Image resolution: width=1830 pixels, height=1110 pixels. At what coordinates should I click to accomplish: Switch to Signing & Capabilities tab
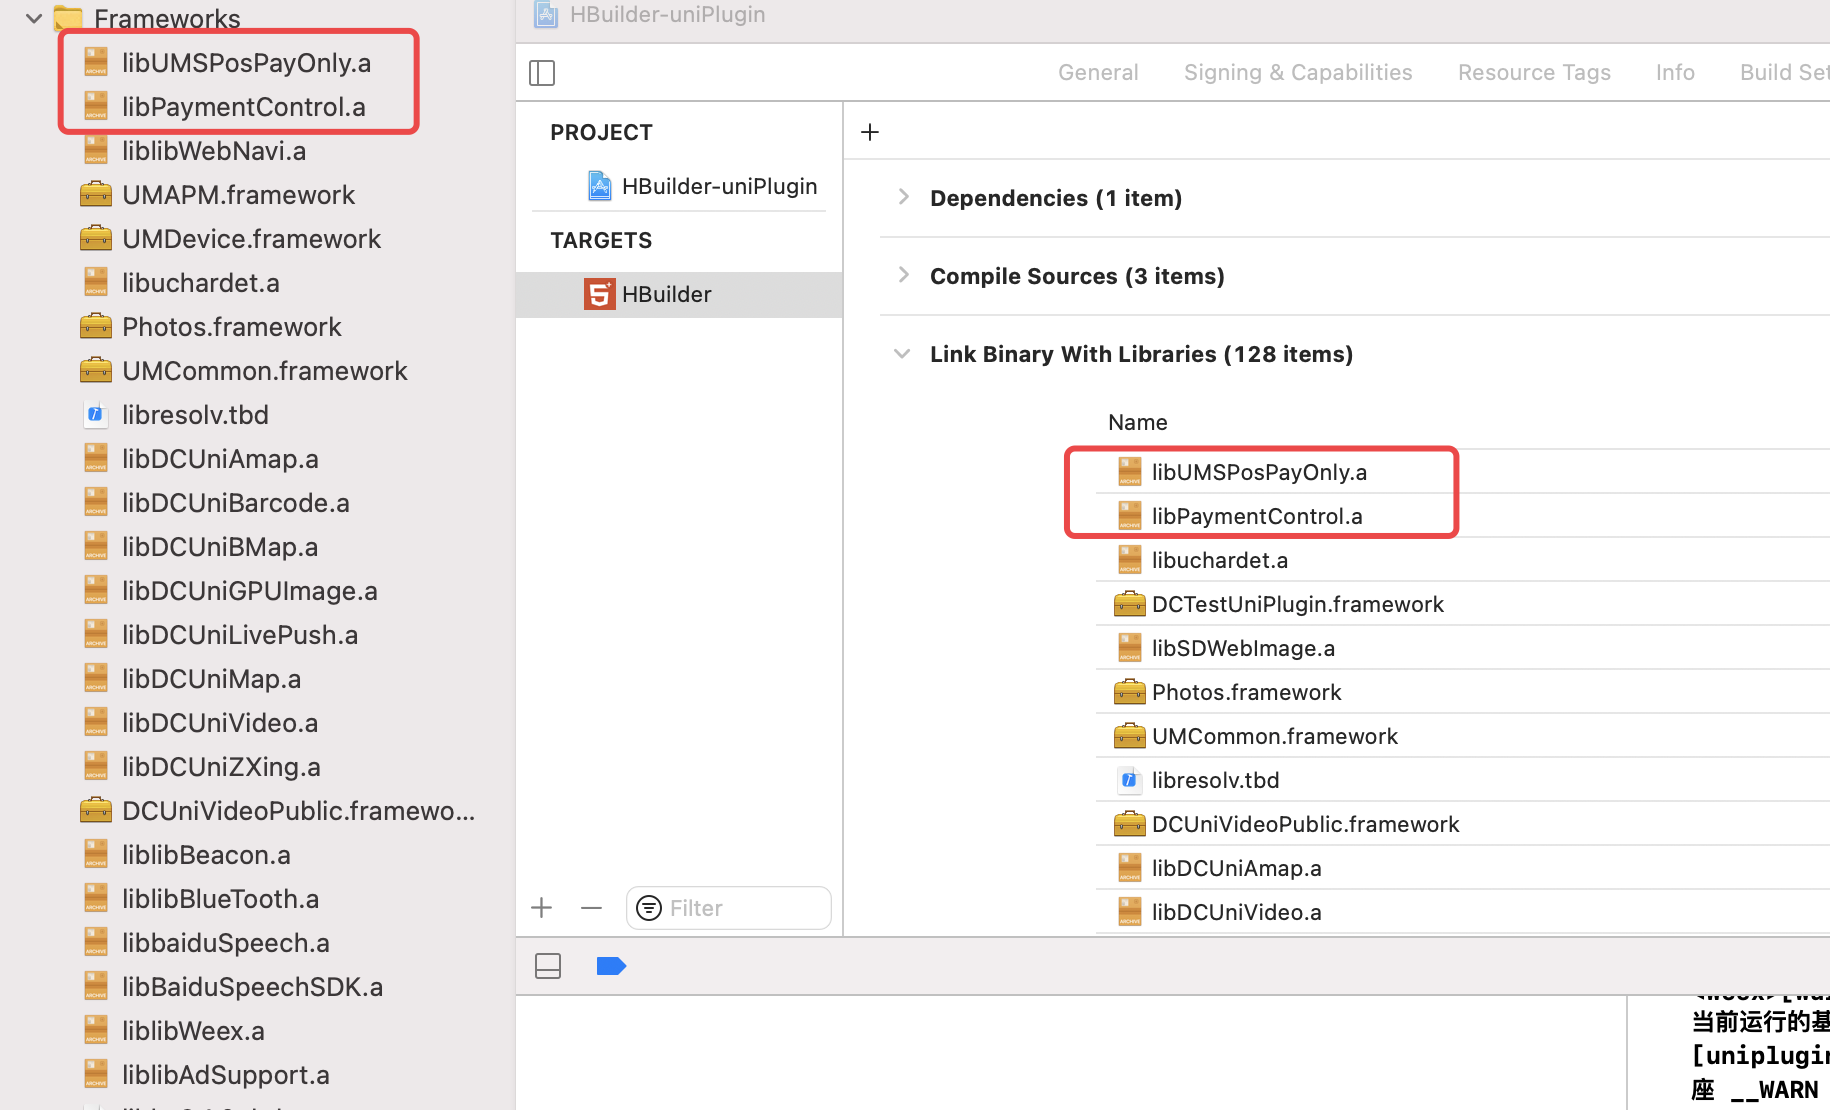(1298, 72)
